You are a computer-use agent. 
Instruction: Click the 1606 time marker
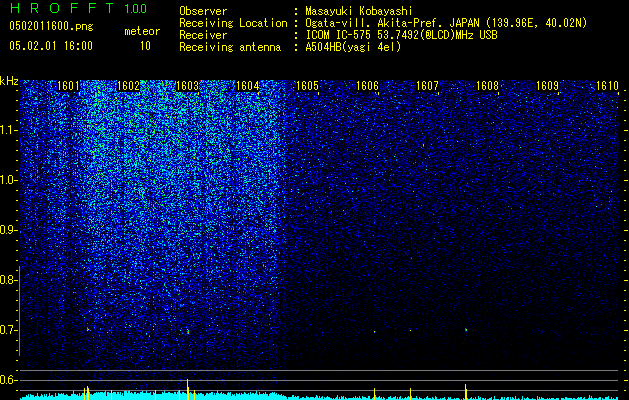tap(367, 86)
